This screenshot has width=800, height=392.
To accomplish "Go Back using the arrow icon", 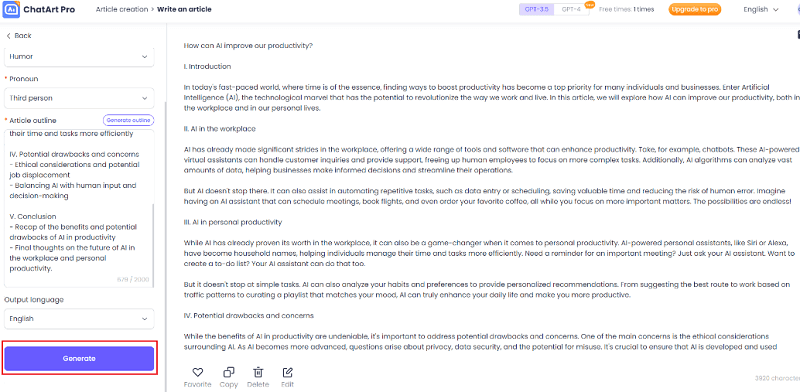I will point(9,36).
